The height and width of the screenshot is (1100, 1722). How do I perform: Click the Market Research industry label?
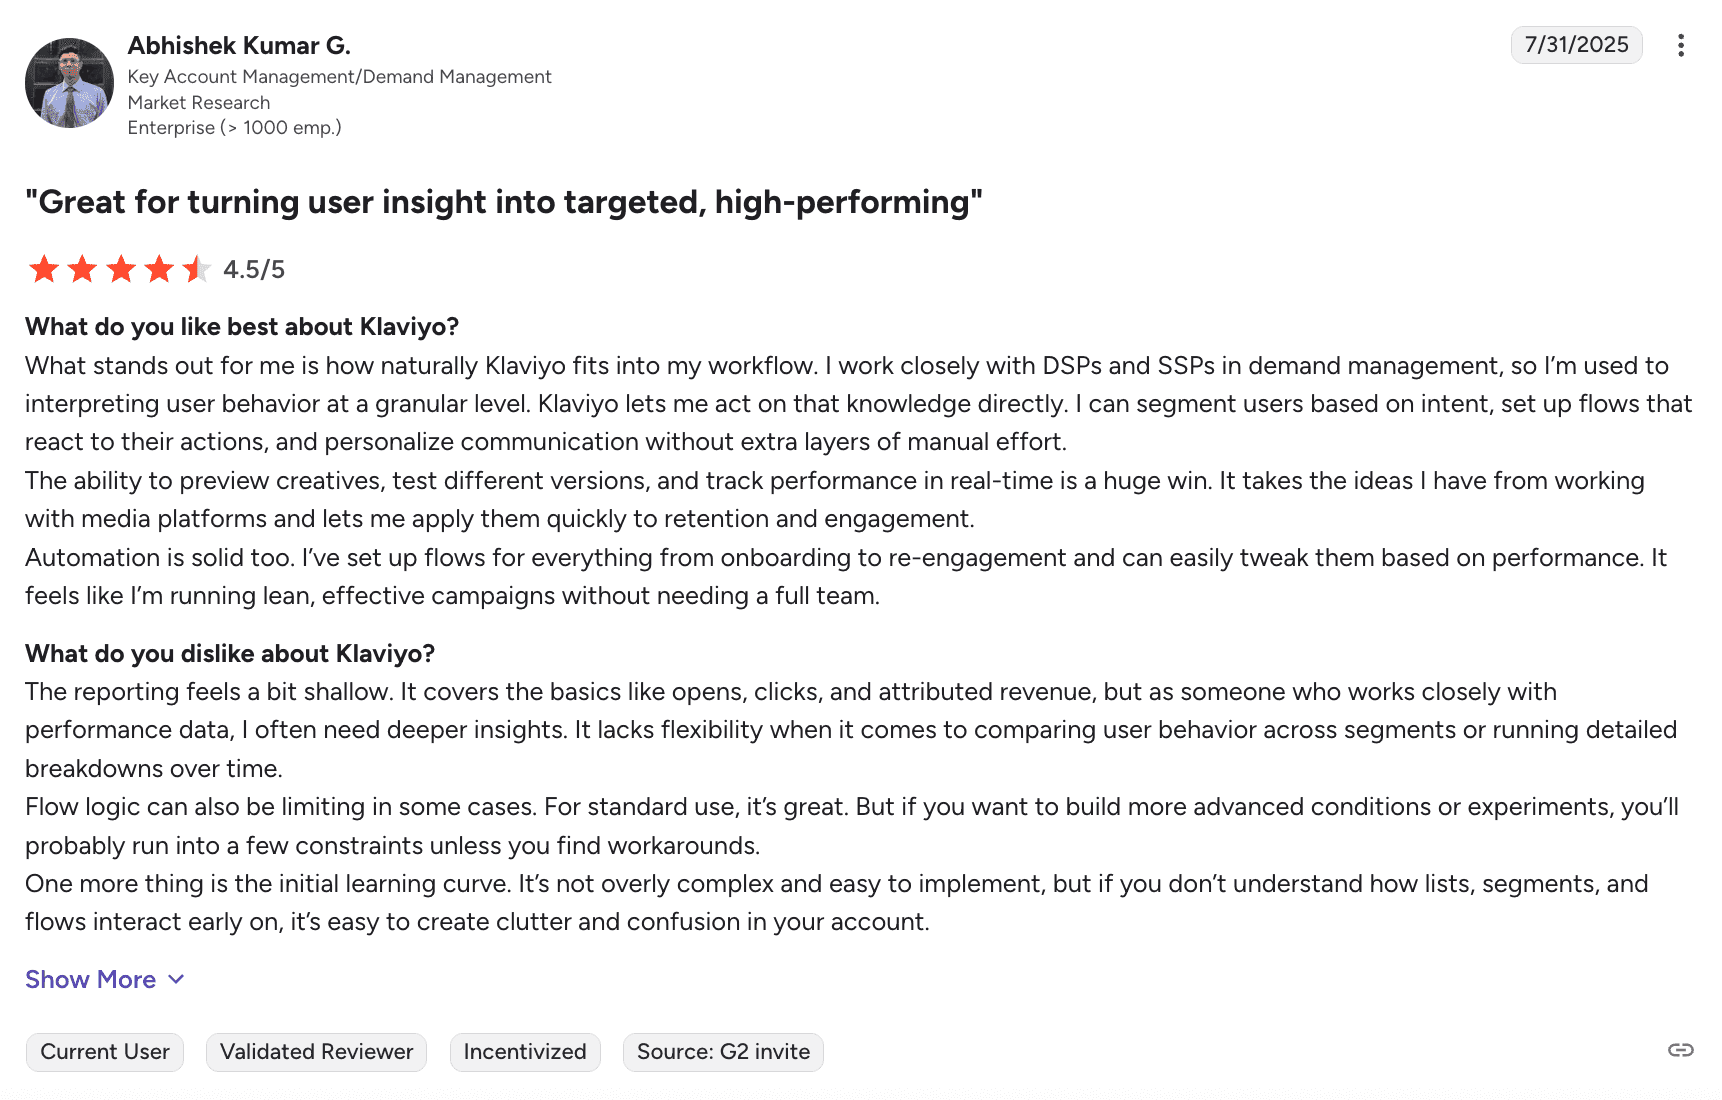pyautogui.click(x=199, y=102)
